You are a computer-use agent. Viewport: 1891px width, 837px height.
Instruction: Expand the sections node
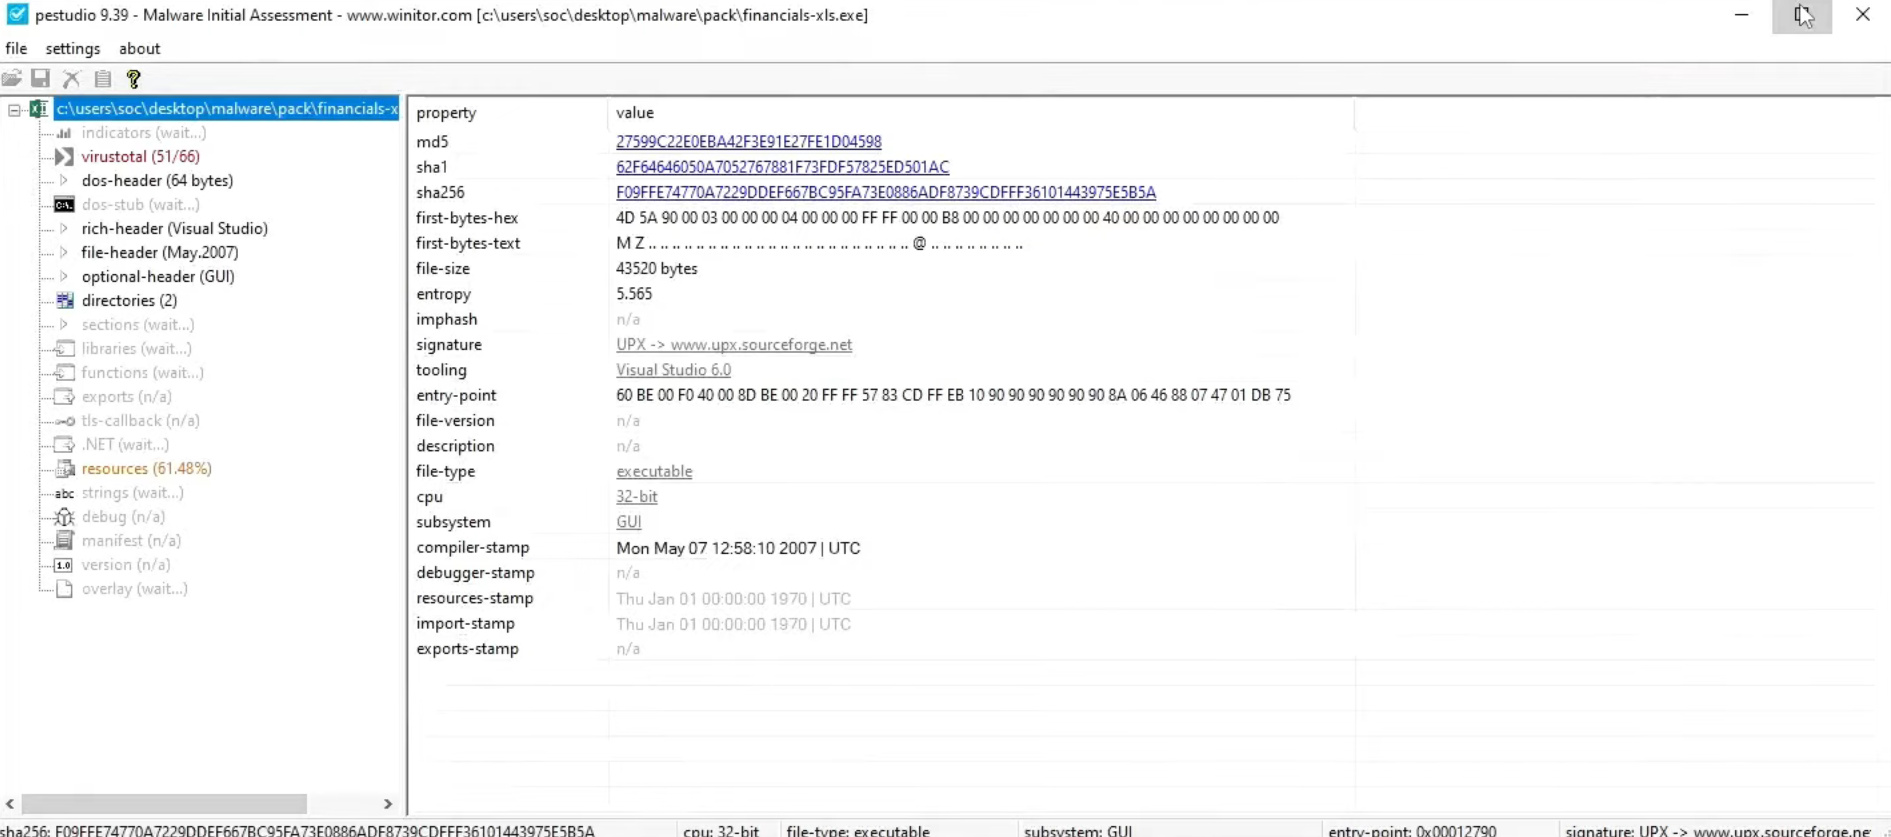[x=64, y=324]
